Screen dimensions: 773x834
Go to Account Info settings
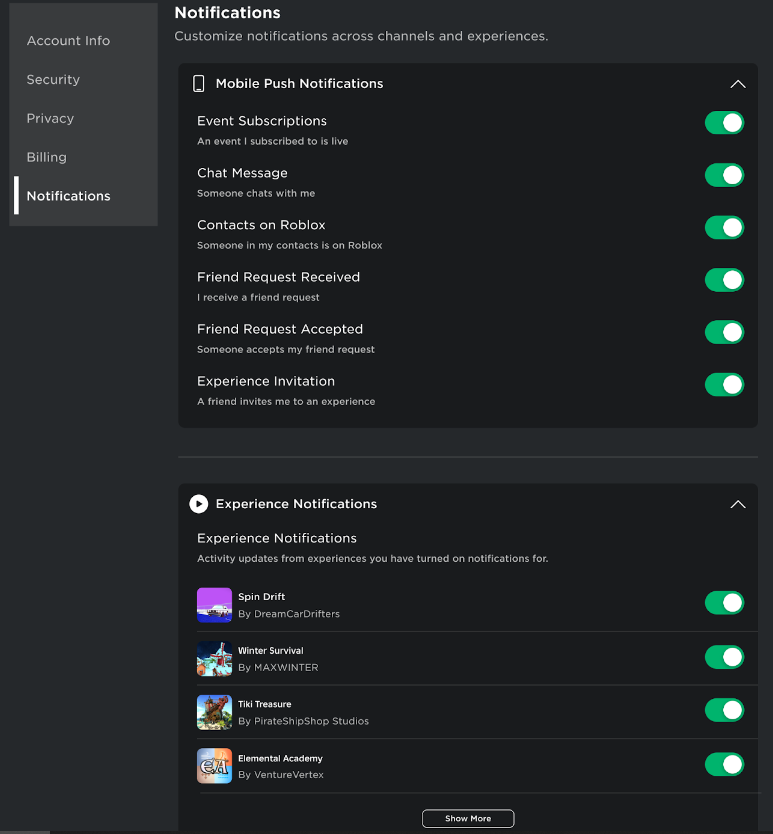(x=68, y=40)
